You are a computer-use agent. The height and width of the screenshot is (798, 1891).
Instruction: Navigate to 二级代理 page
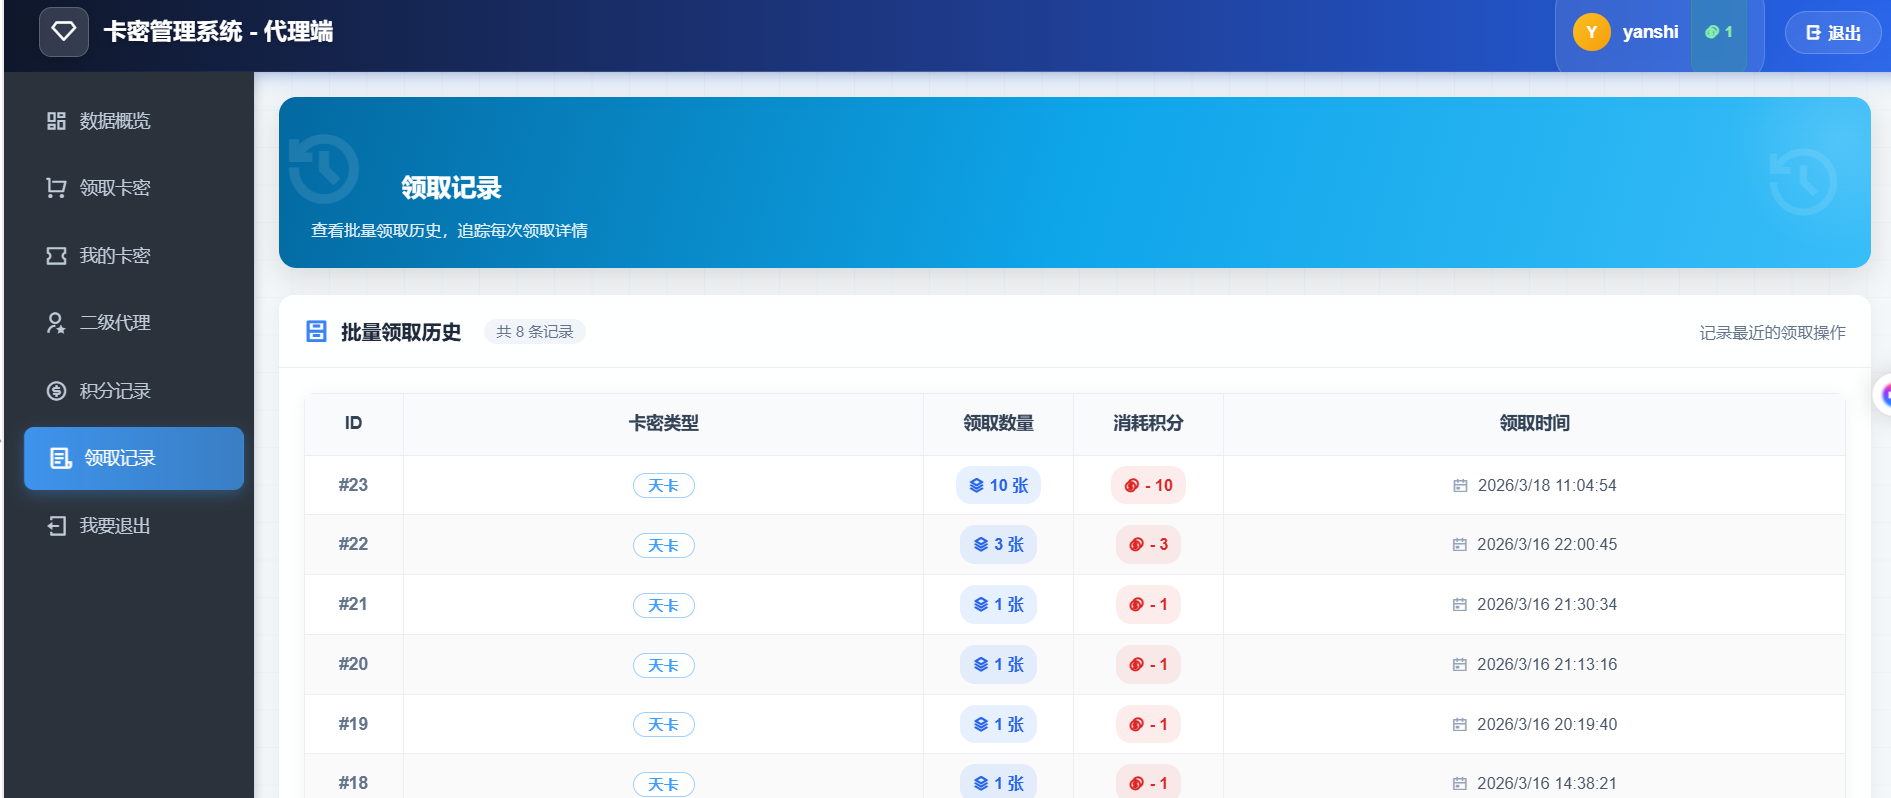(134, 323)
